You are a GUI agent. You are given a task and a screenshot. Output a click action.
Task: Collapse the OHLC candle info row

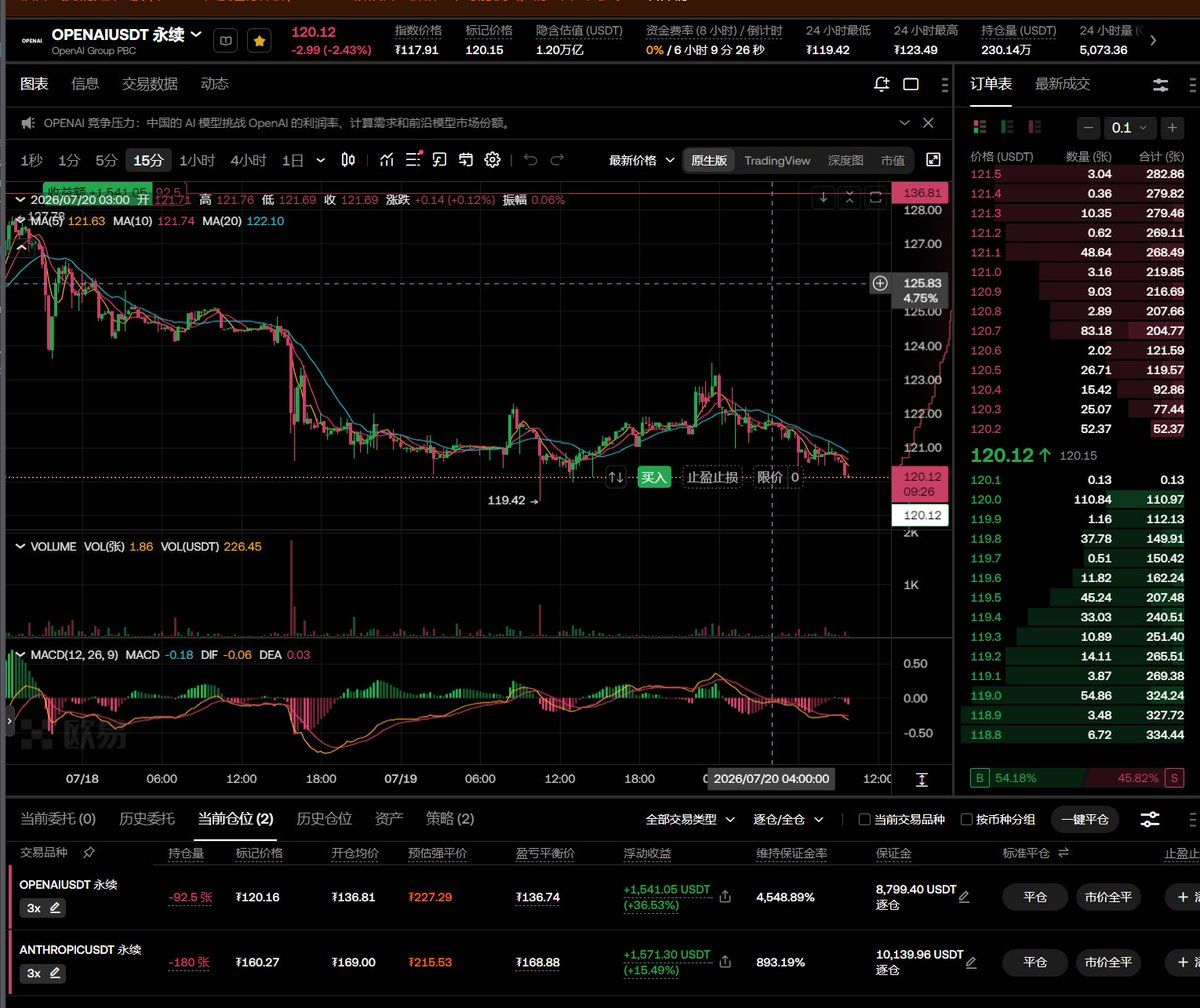click(x=20, y=200)
